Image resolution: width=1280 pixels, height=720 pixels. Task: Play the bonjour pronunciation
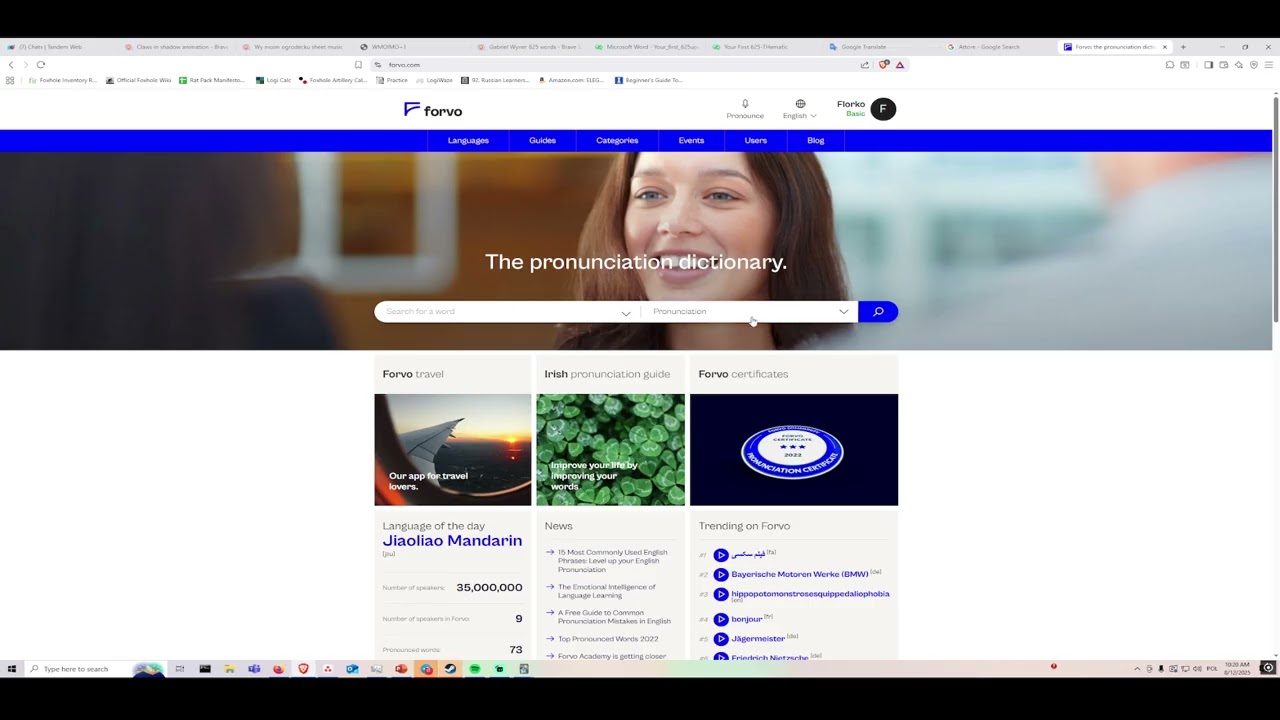[720, 619]
